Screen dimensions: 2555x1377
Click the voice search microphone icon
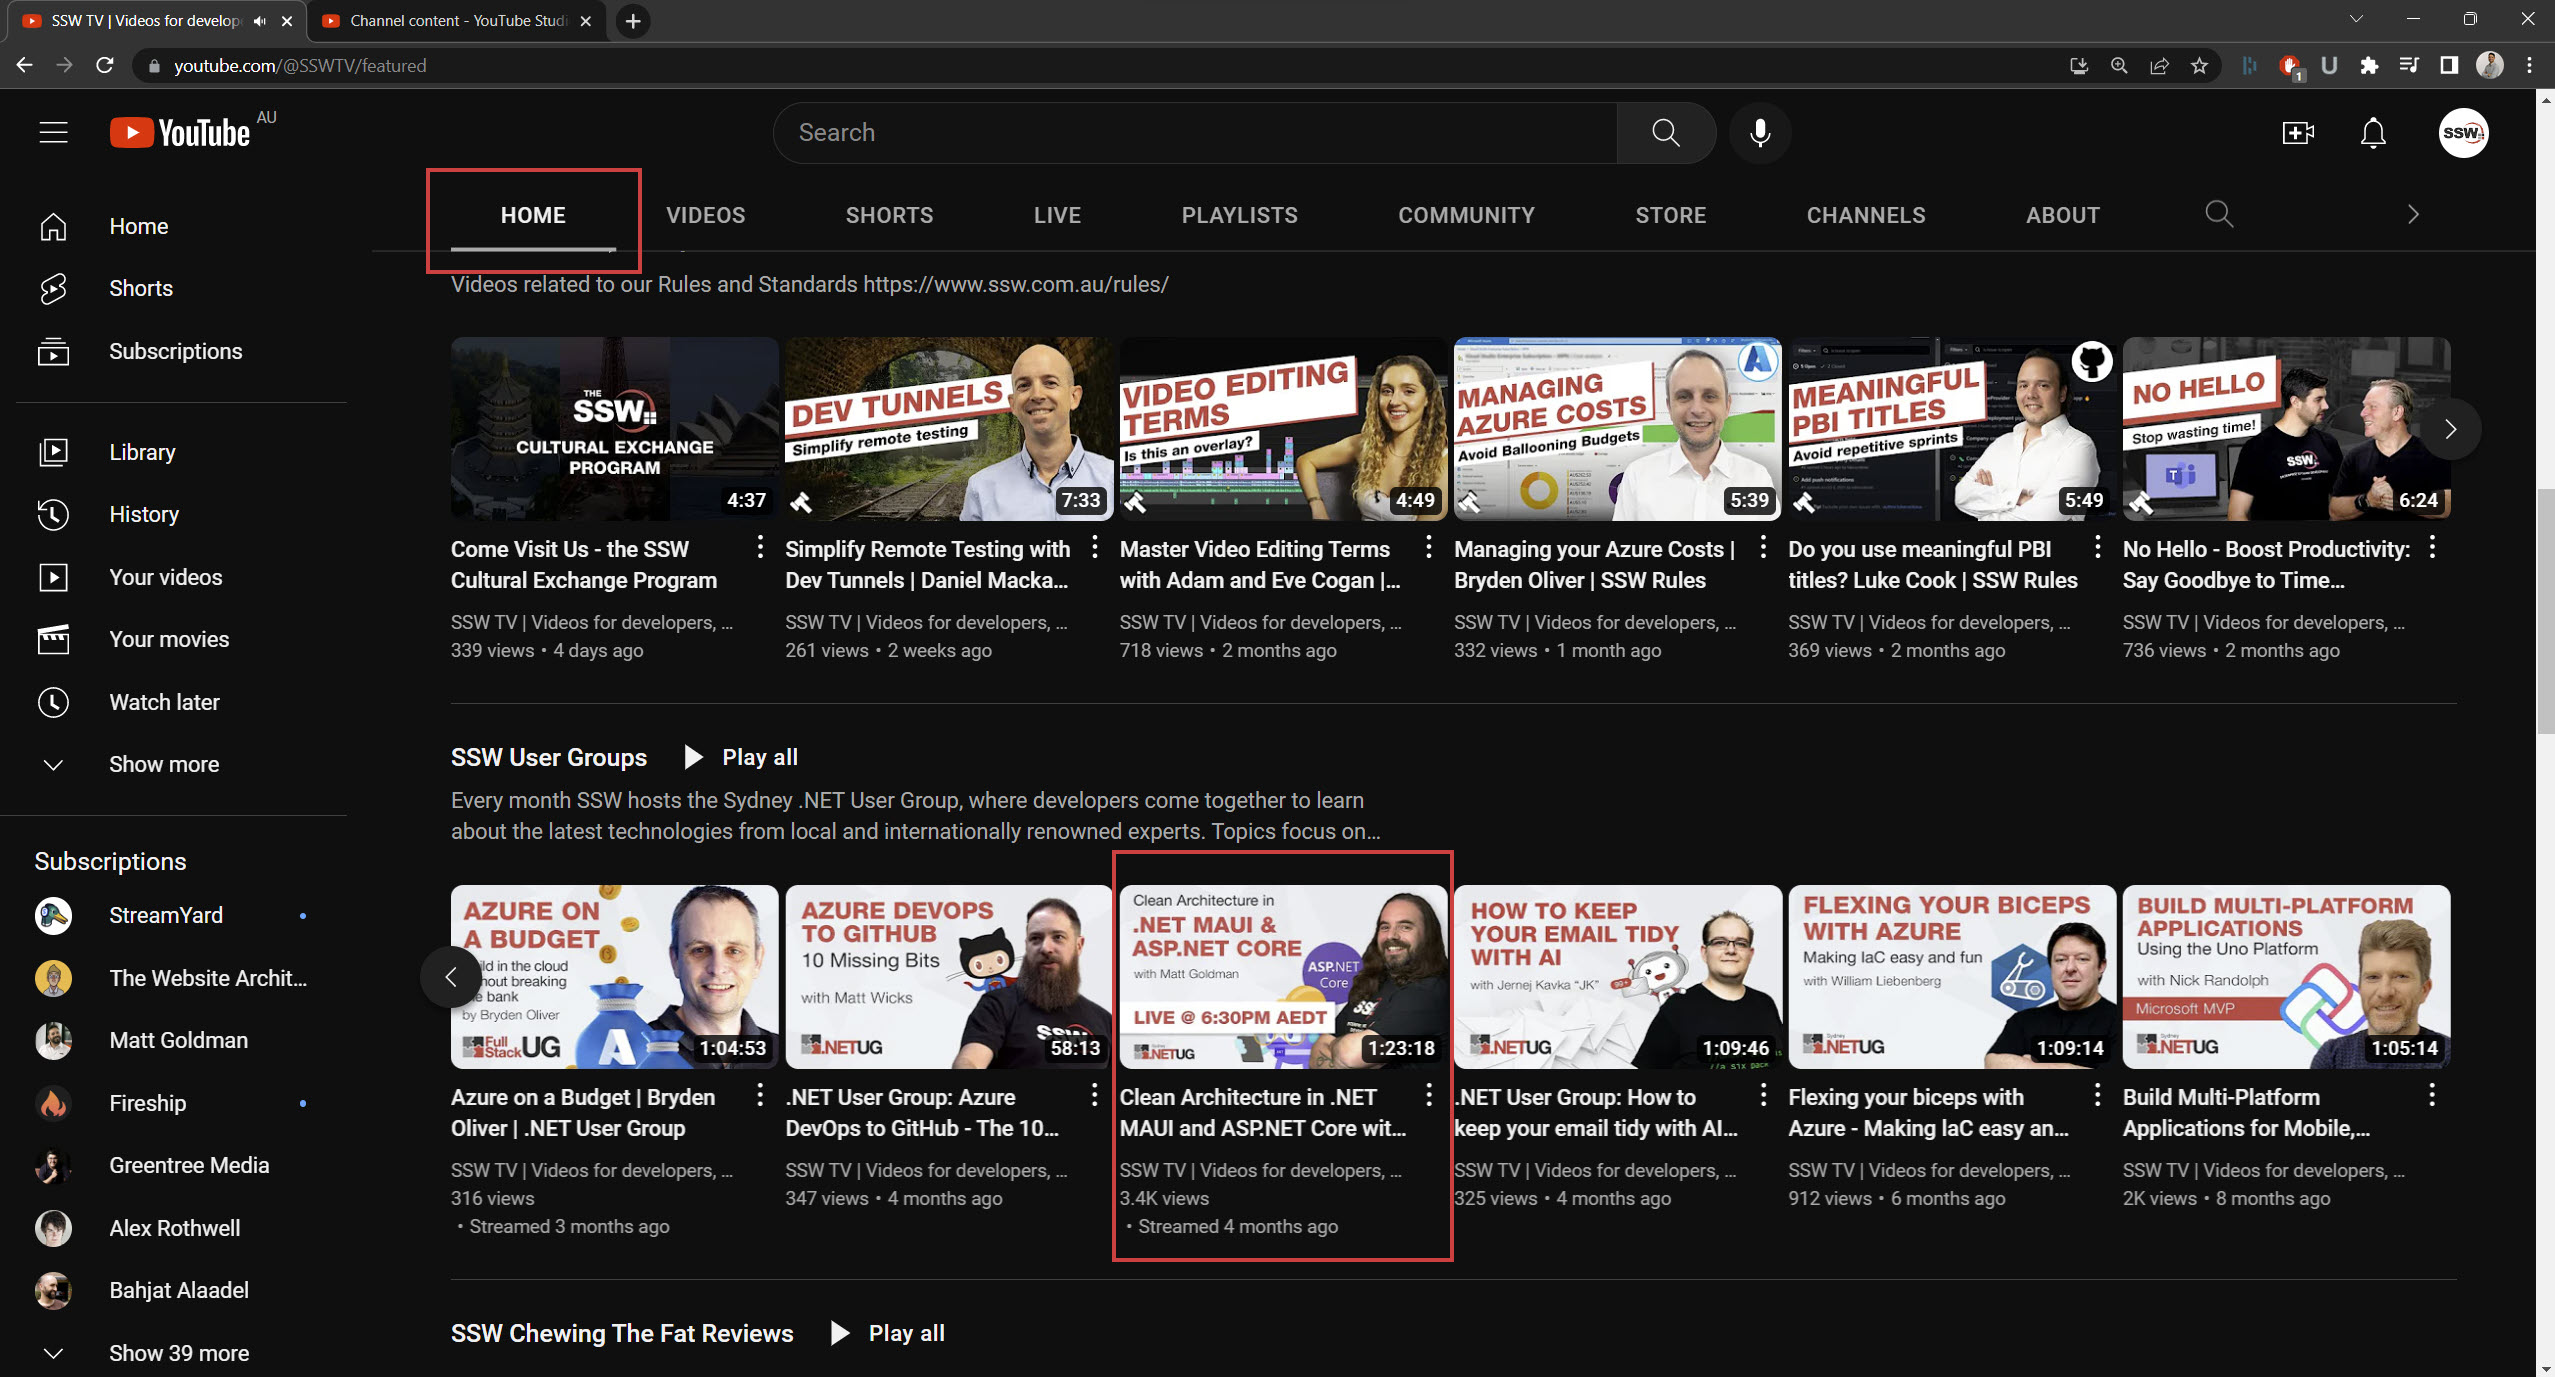pyautogui.click(x=1759, y=132)
